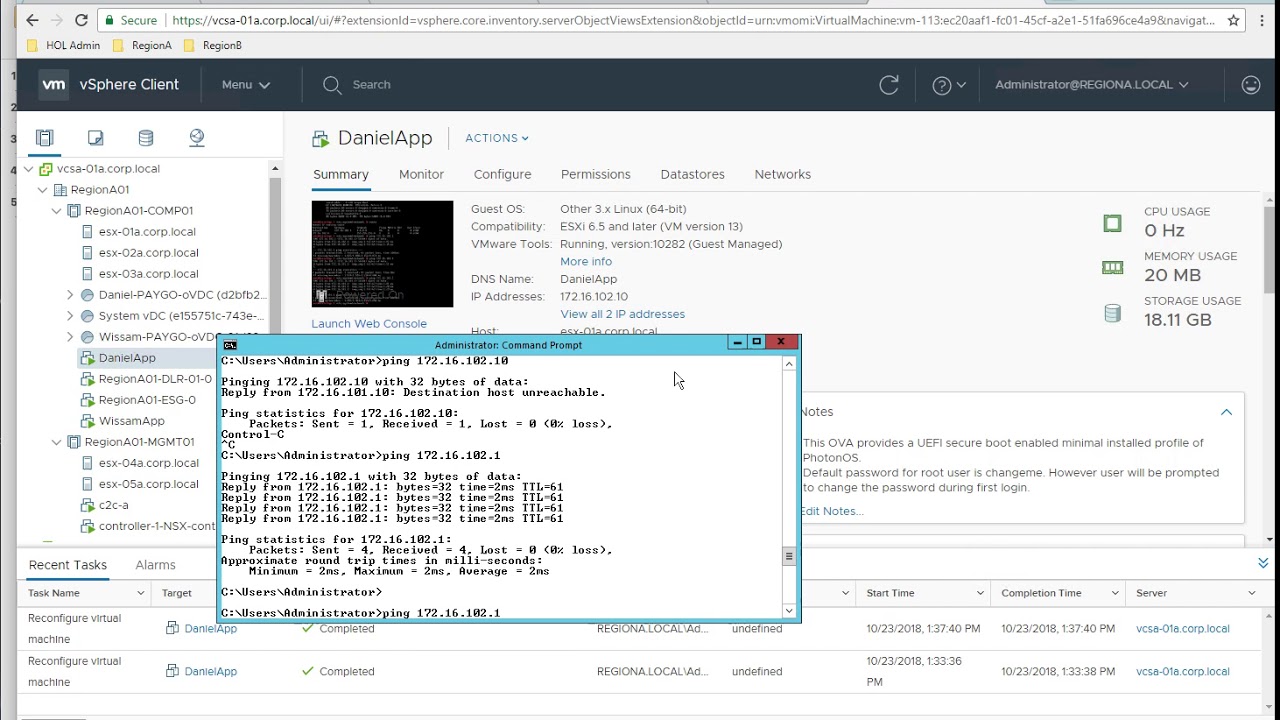This screenshot has width=1280, height=720.
Task: Select RegionA01-ESG-0 in inventory tree
Action: tap(145, 400)
